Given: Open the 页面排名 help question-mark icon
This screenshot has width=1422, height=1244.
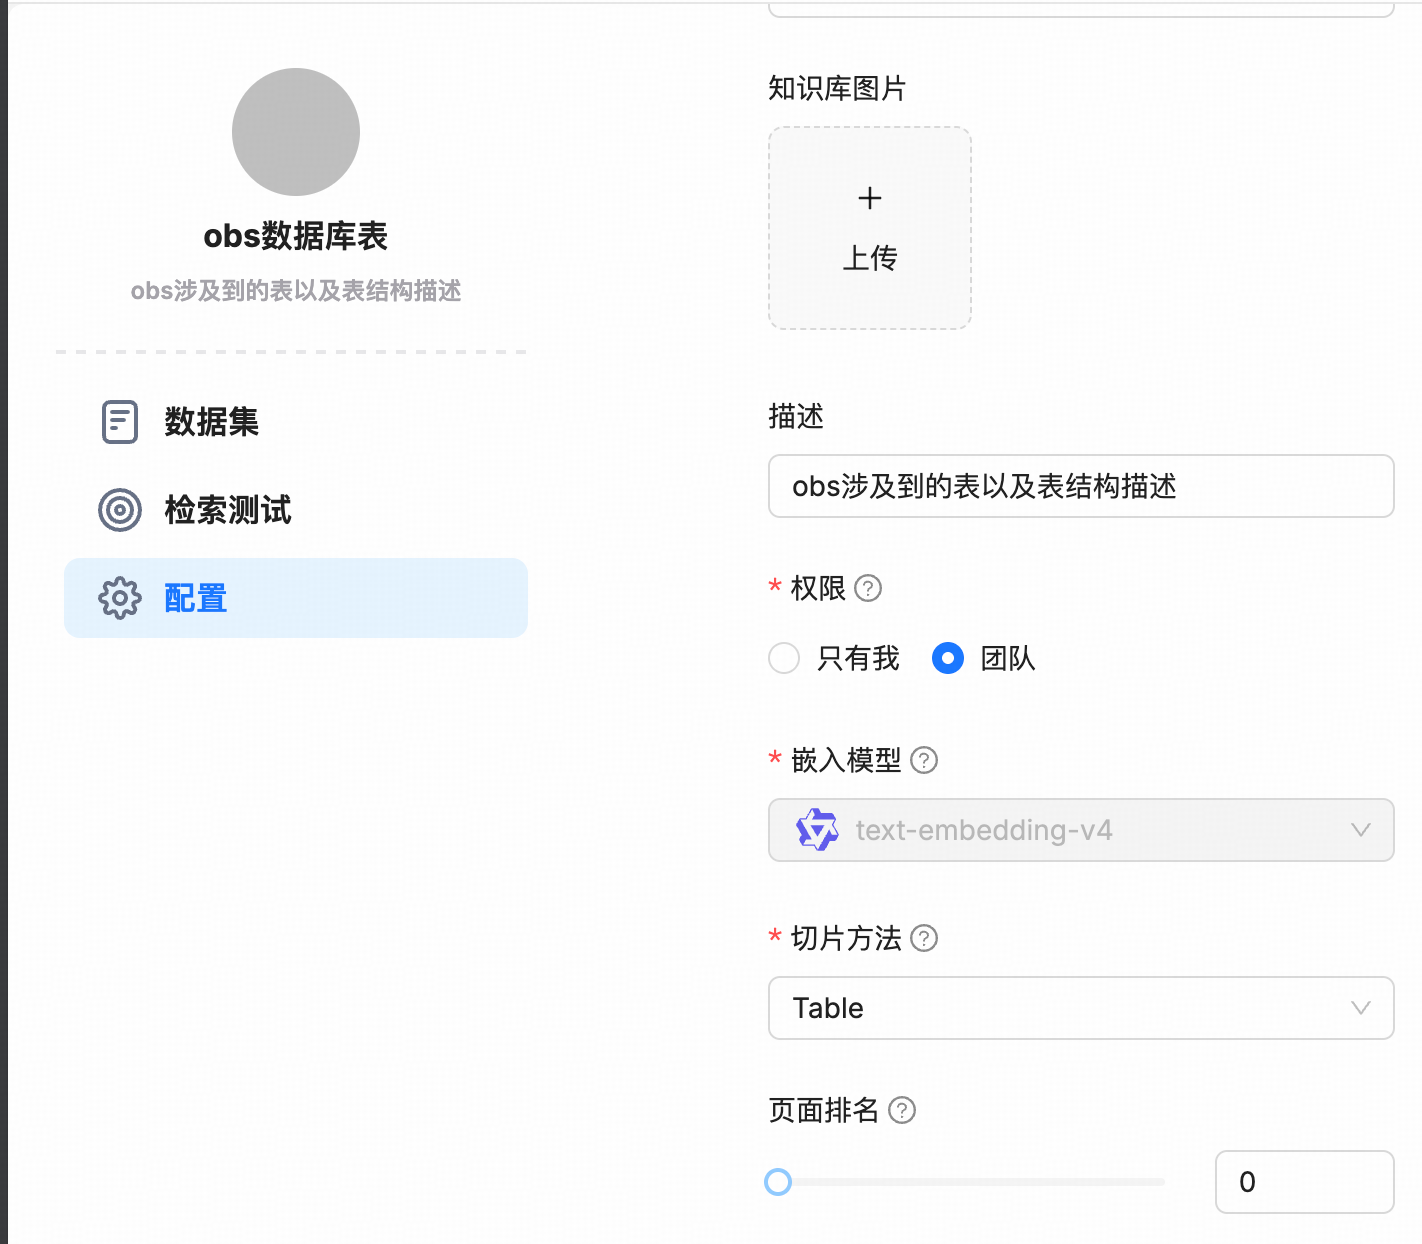Looking at the screenshot, I should (901, 1111).
